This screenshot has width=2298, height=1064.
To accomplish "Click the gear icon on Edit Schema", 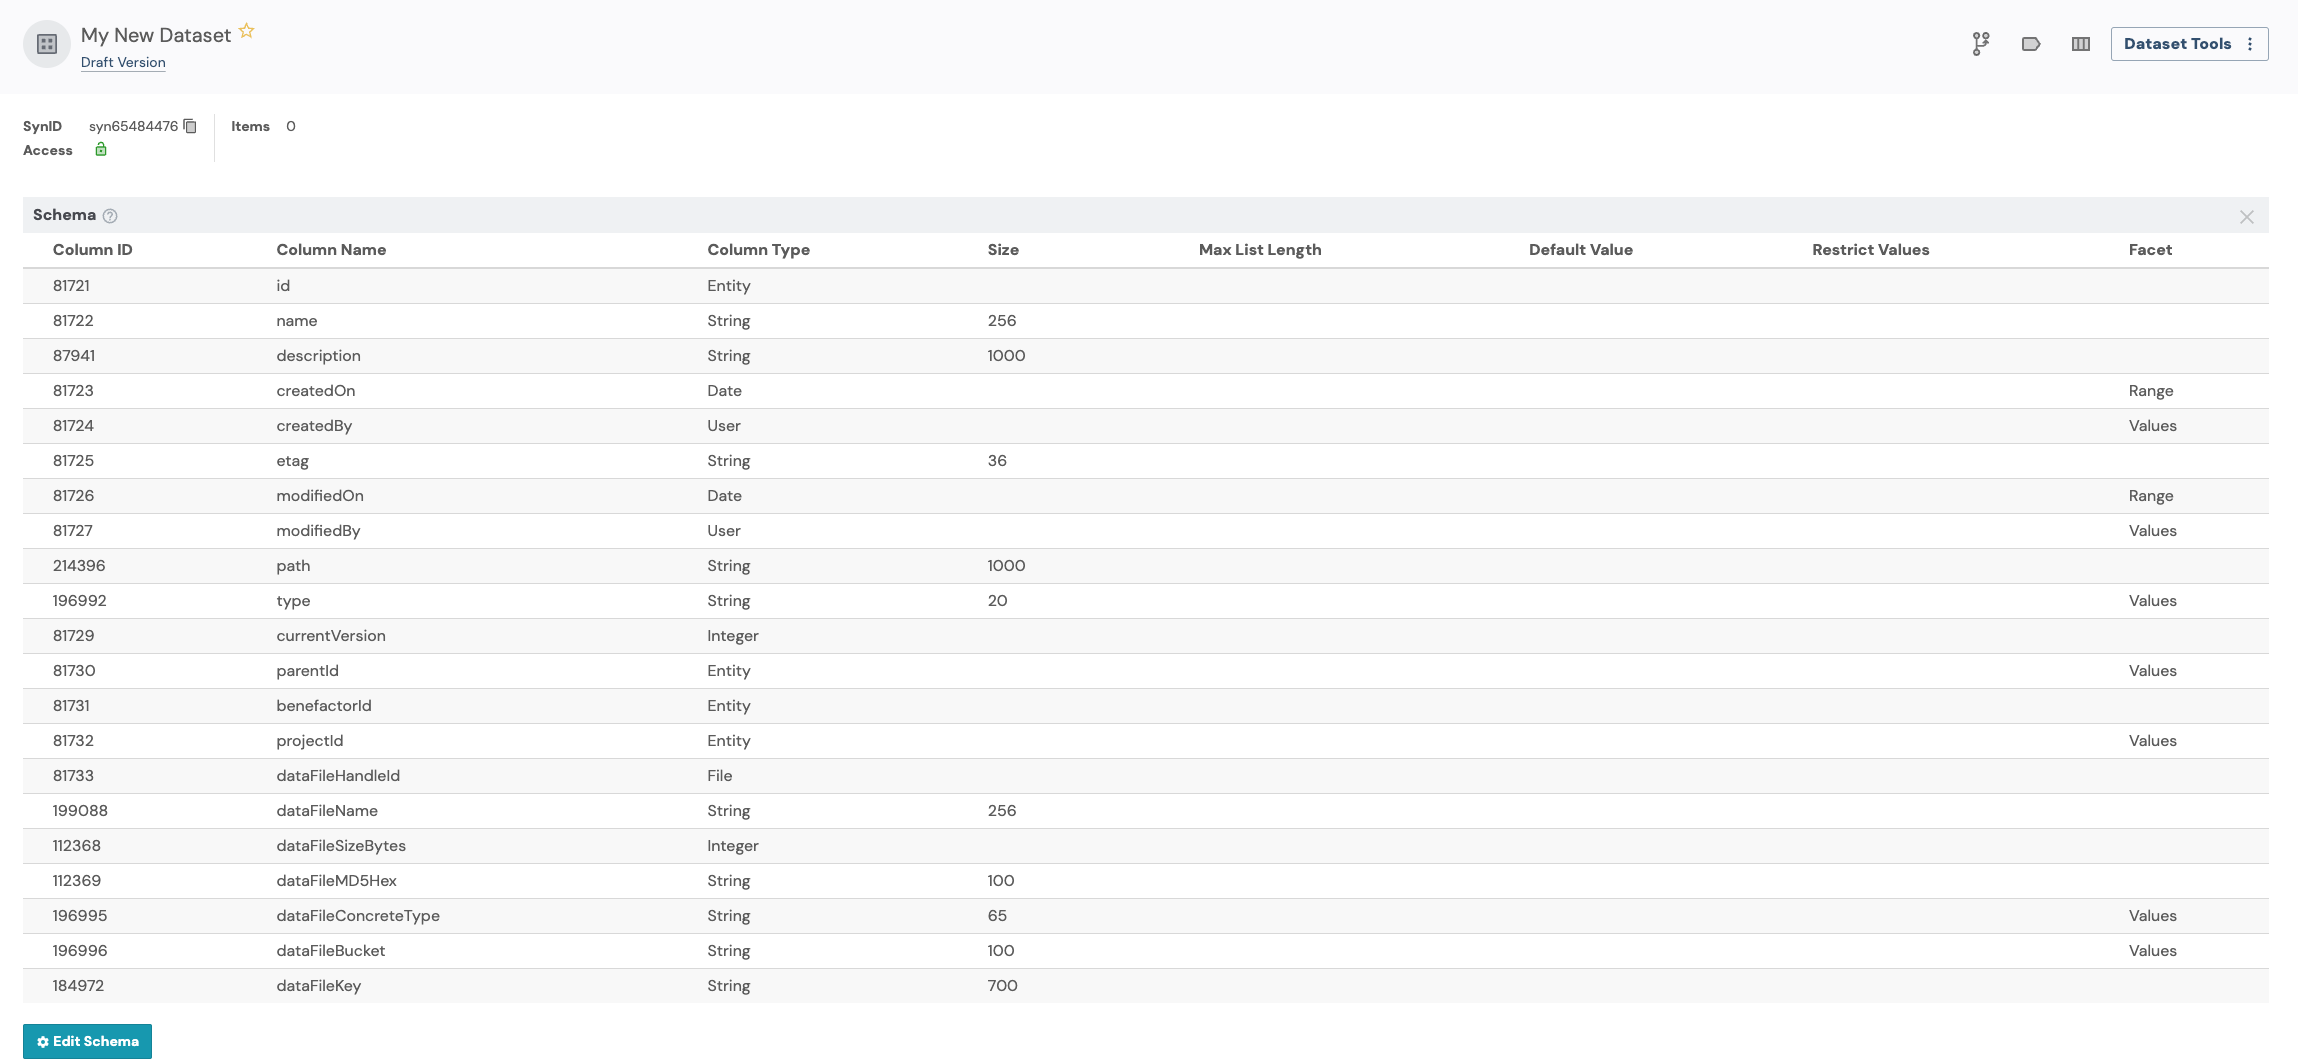I will [41, 1041].
